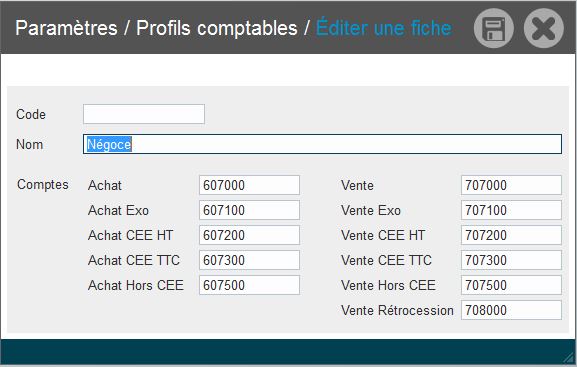
Task: Click the Code label
Action: click(31, 114)
